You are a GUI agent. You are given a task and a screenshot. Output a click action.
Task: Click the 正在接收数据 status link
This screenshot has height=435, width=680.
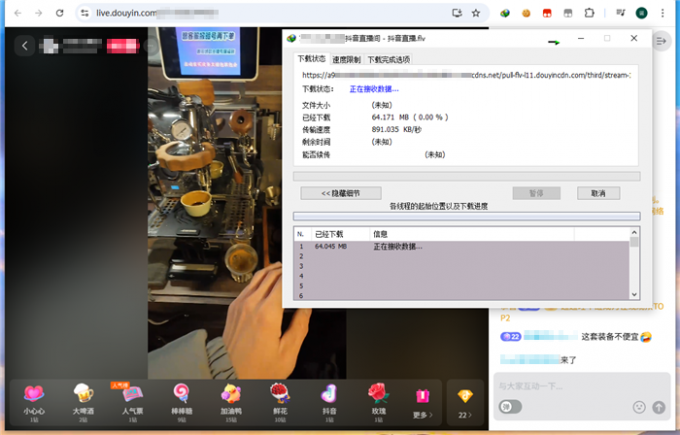coord(374,89)
